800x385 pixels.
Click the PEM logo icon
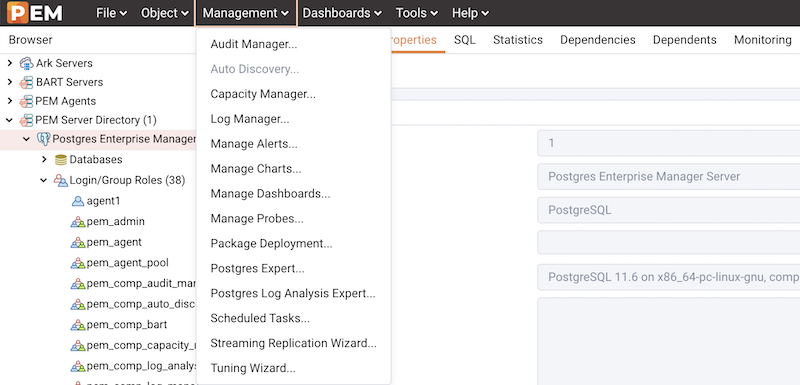tap(35, 13)
